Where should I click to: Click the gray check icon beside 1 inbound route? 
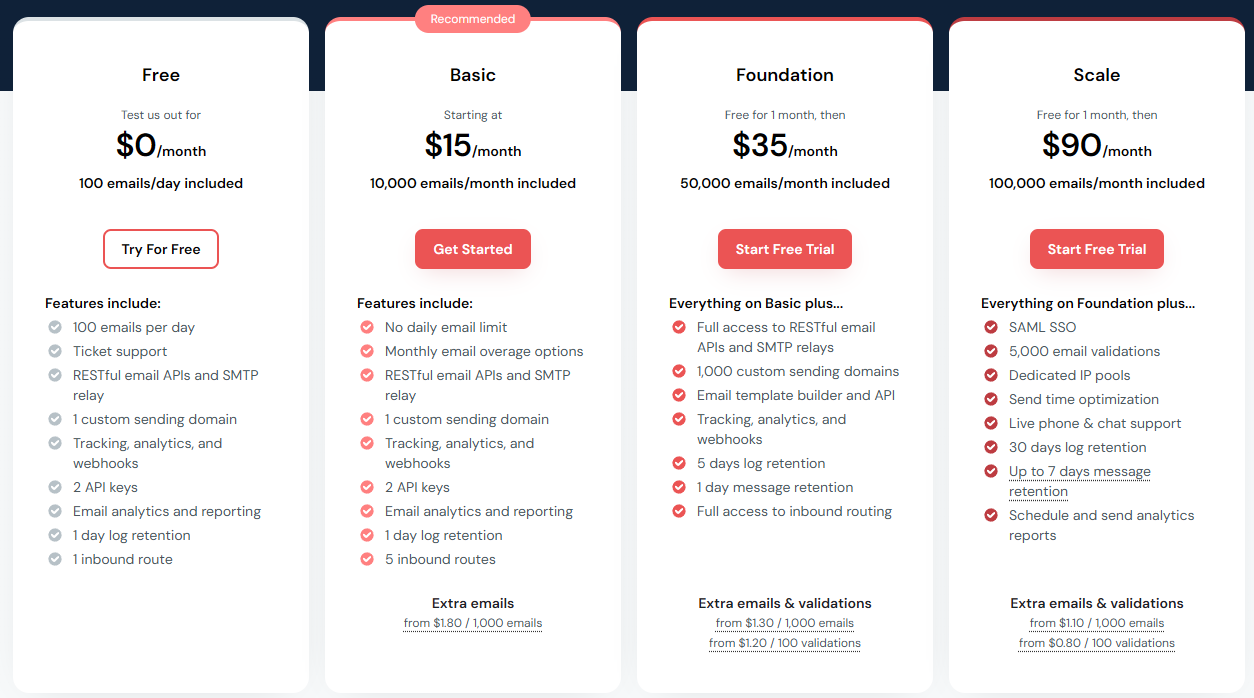point(55,559)
